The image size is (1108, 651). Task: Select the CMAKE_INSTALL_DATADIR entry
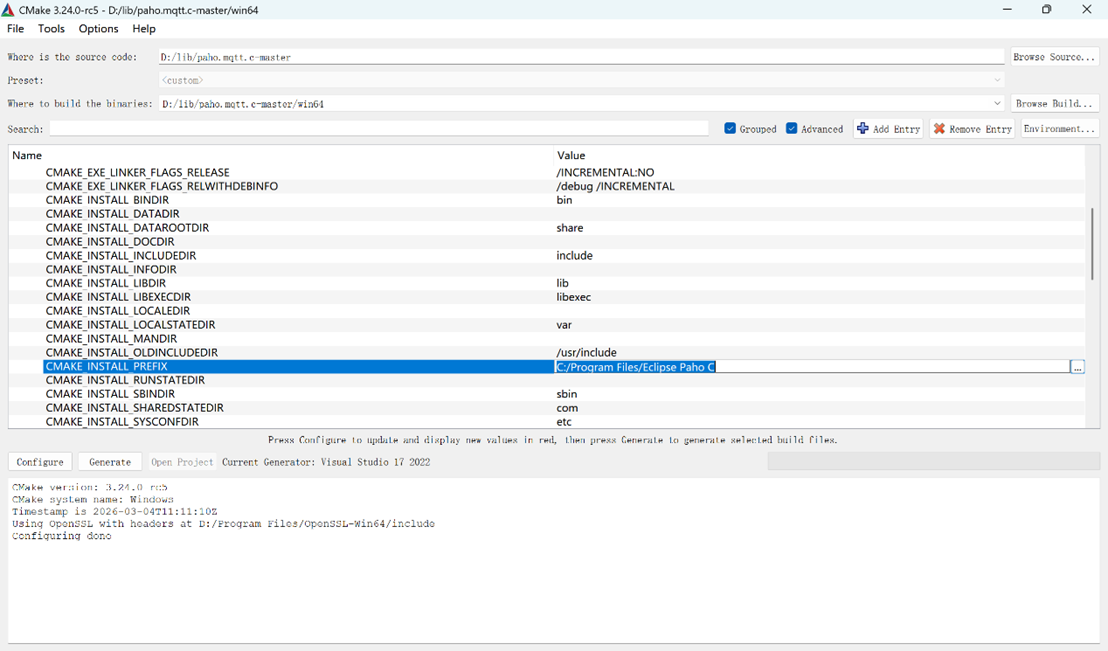coord(112,214)
